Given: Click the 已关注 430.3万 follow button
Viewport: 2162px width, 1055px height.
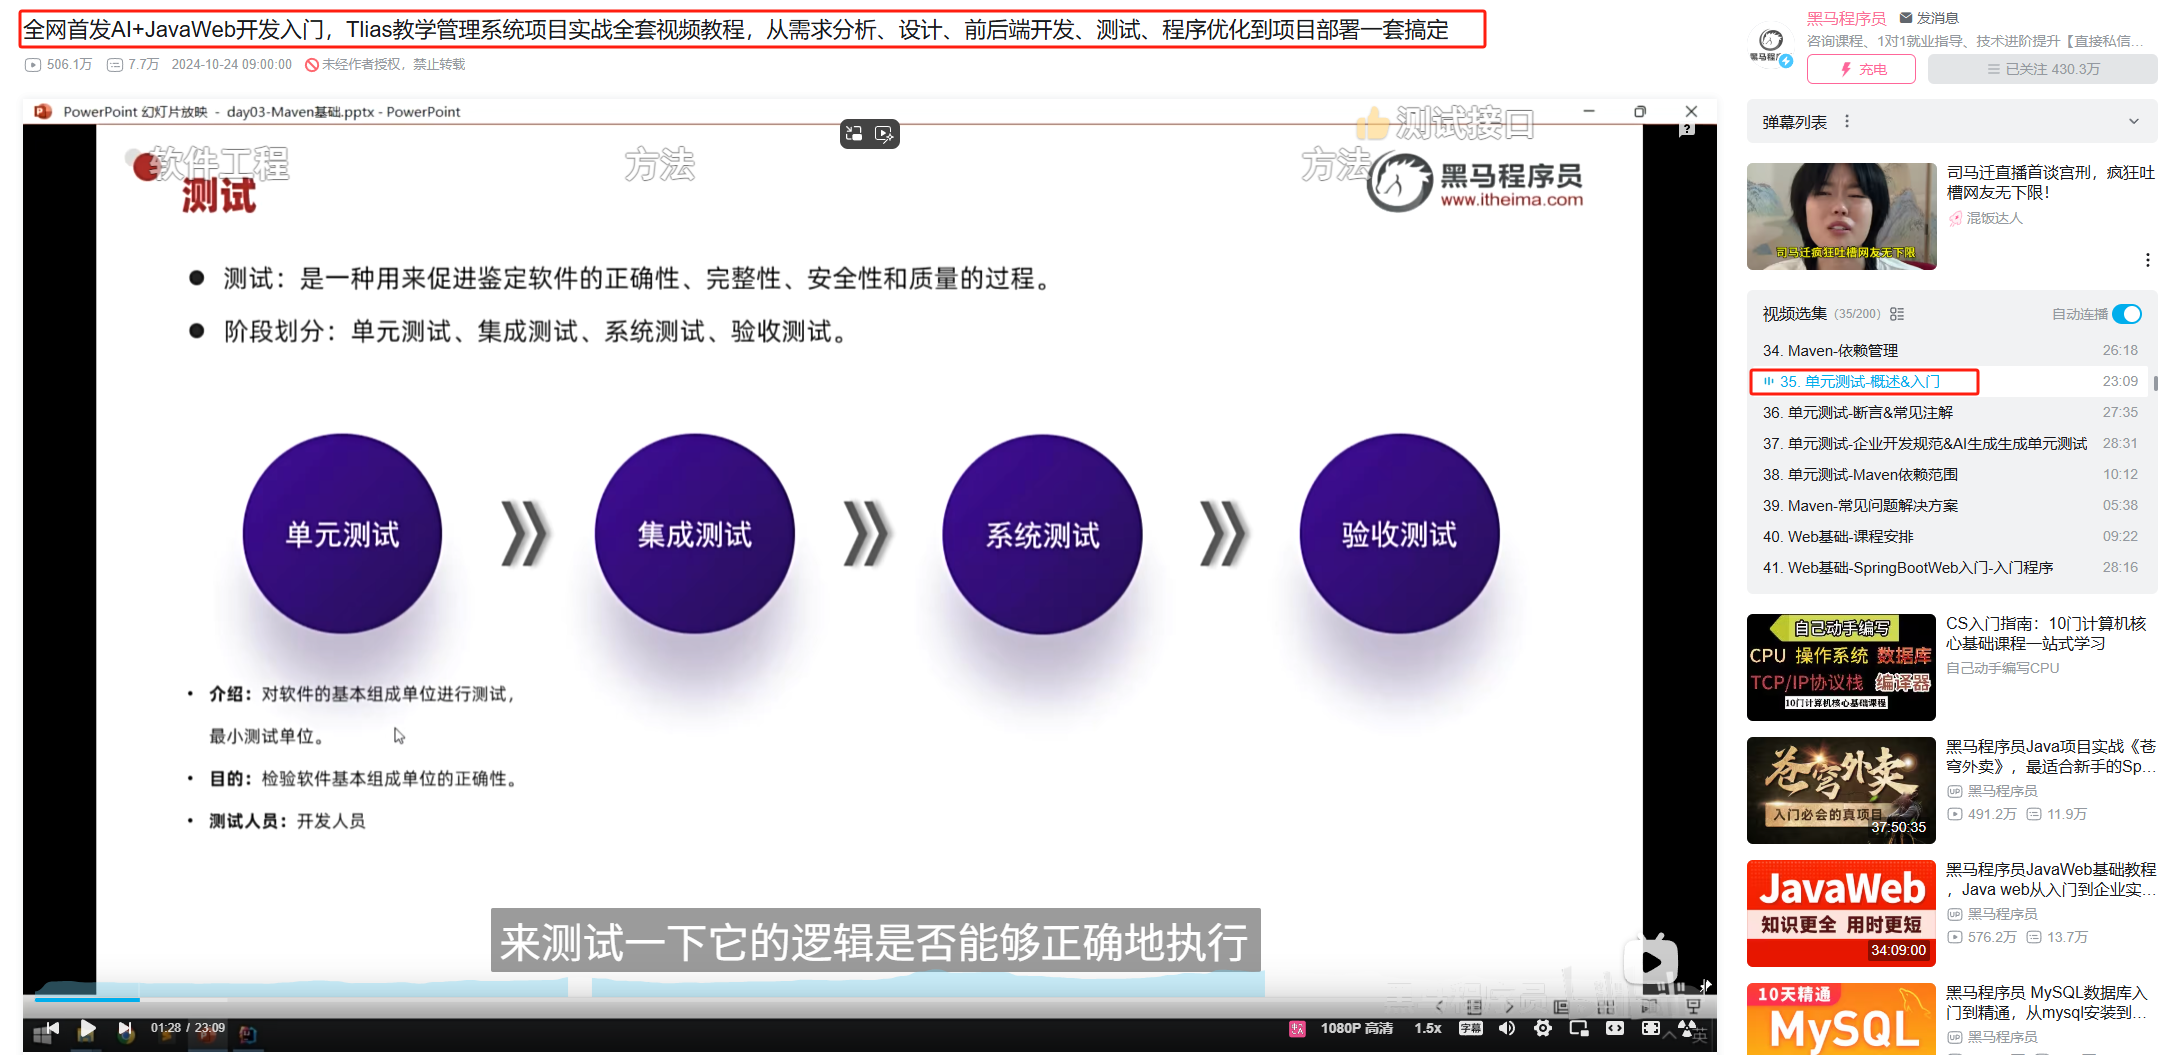Looking at the screenshot, I should pyautogui.click(x=2042, y=69).
